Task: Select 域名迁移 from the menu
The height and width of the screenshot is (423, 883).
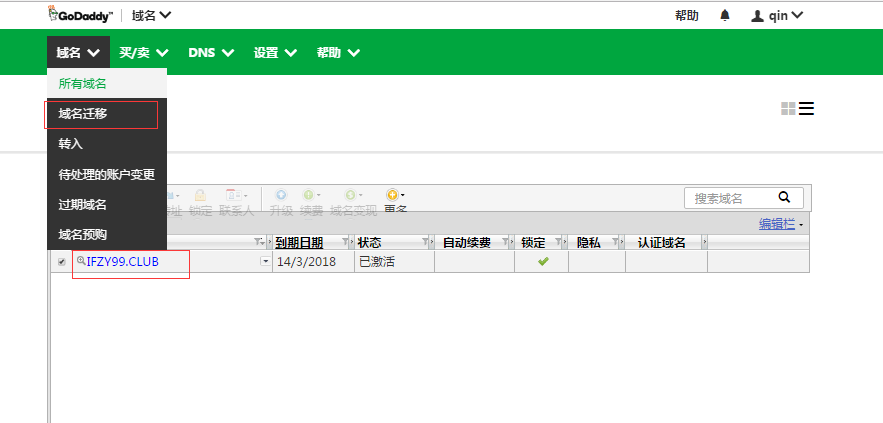Action: pos(83,114)
